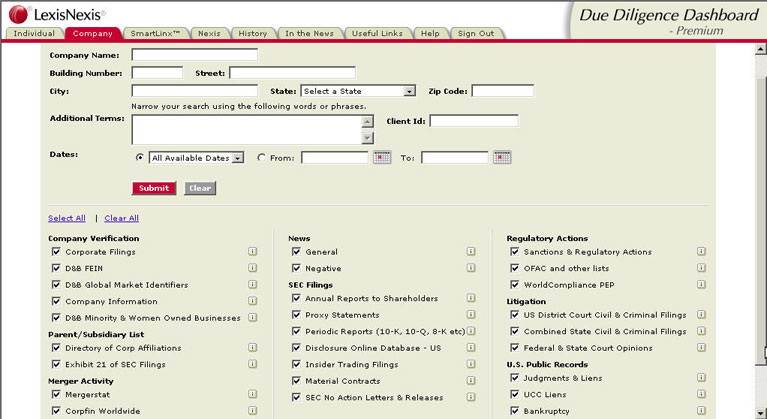
Task: Show info for Periodic Reports row
Action: (x=471, y=331)
